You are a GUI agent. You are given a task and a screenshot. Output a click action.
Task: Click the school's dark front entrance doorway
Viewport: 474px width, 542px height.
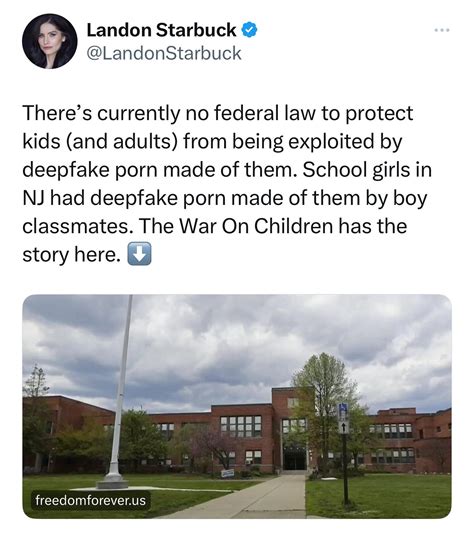295,458
